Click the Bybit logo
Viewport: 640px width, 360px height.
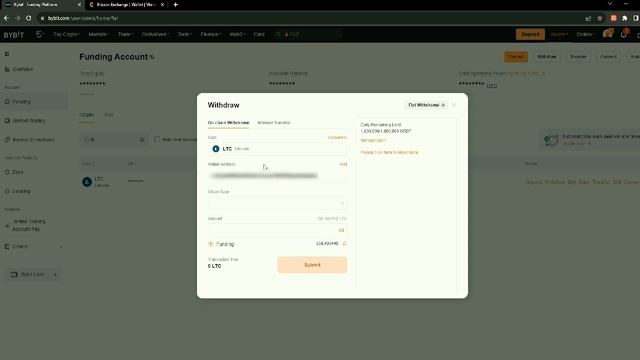(x=14, y=35)
